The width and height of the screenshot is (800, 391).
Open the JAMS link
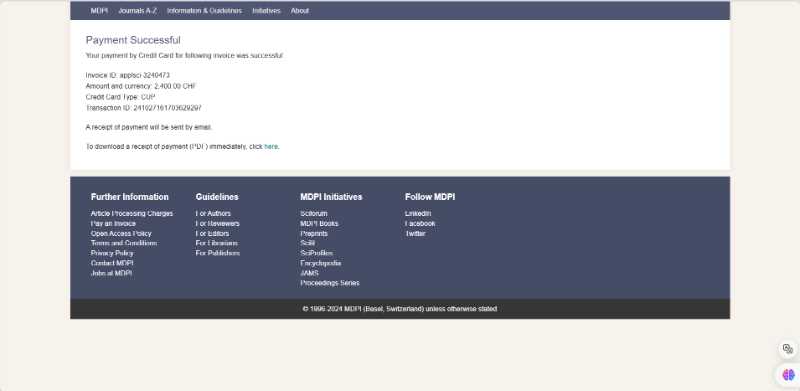pos(309,273)
